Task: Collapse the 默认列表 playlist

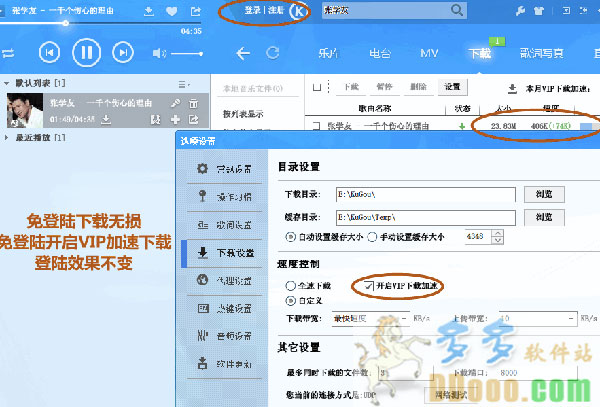Action: tap(7, 83)
